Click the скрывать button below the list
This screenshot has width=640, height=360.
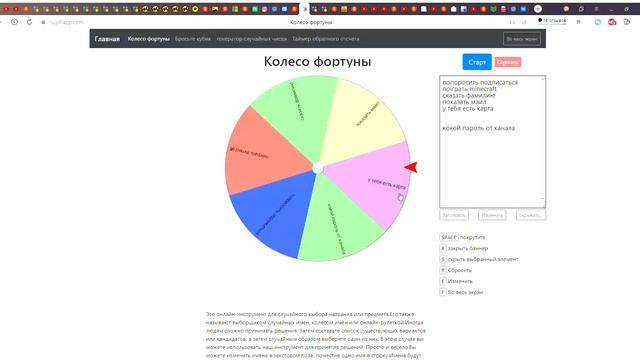pyautogui.click(x=531, y=215)
